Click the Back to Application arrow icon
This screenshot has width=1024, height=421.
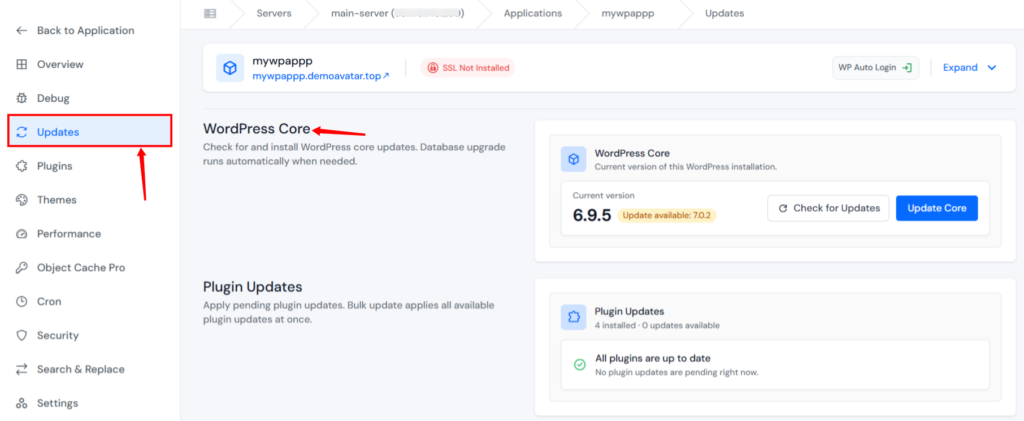22,31
